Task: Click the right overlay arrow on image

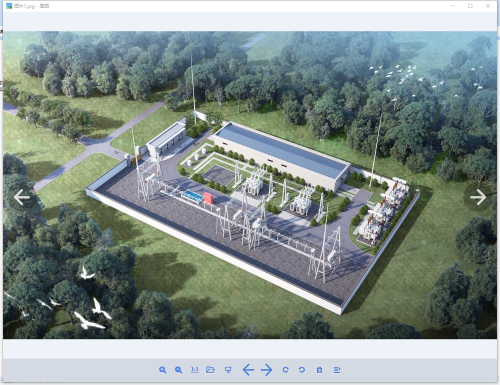Action: 478,197
